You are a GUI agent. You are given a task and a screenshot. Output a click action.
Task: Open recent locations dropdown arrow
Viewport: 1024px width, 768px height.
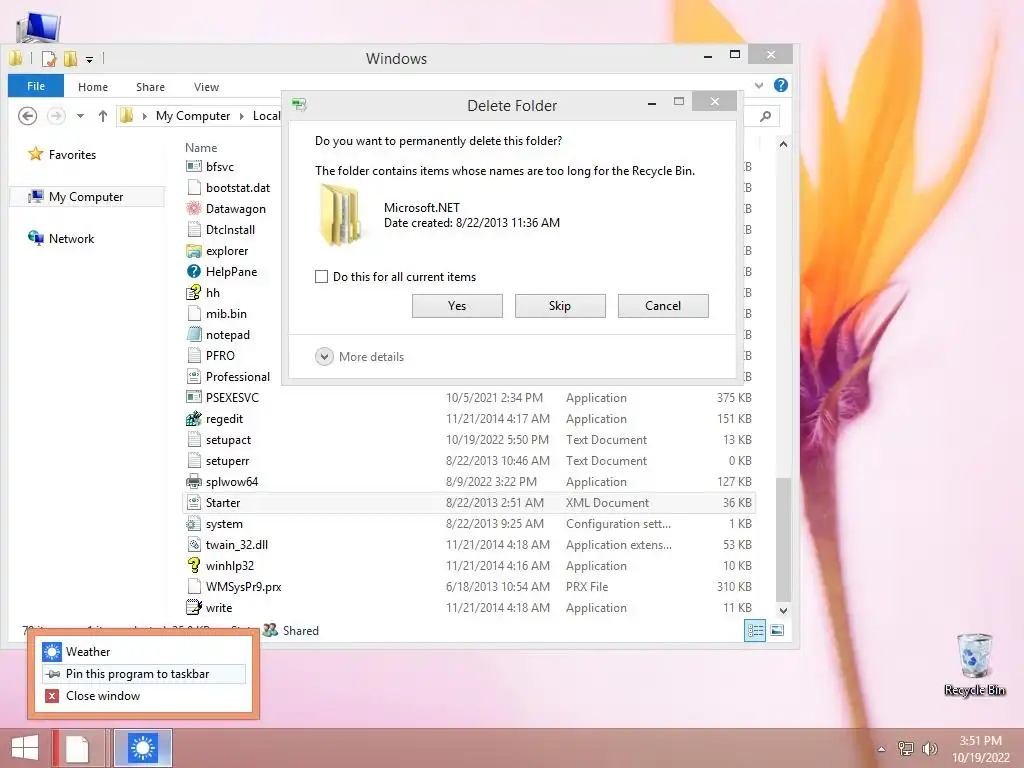(x=80, y=116)
